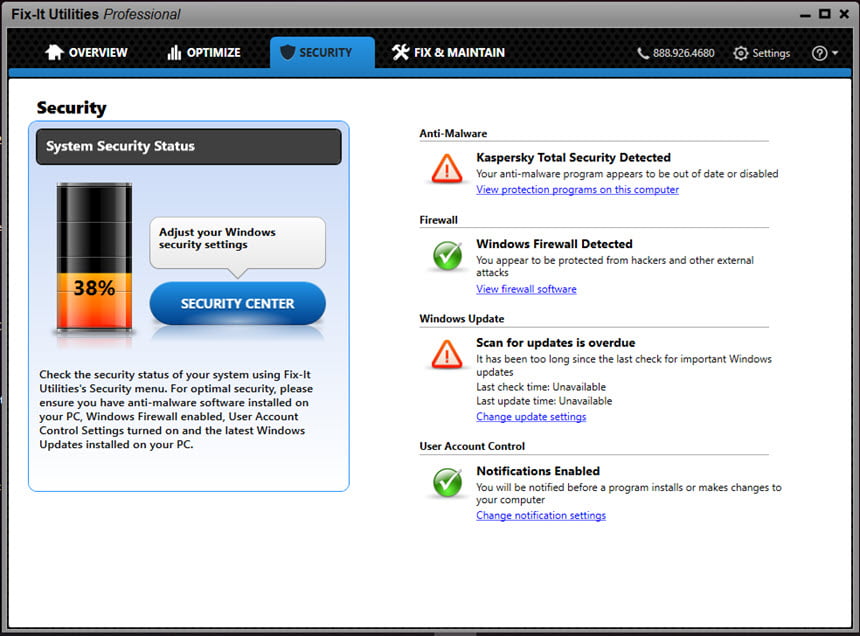Click the Windows Firewall green check icon

tap(448, 255)
